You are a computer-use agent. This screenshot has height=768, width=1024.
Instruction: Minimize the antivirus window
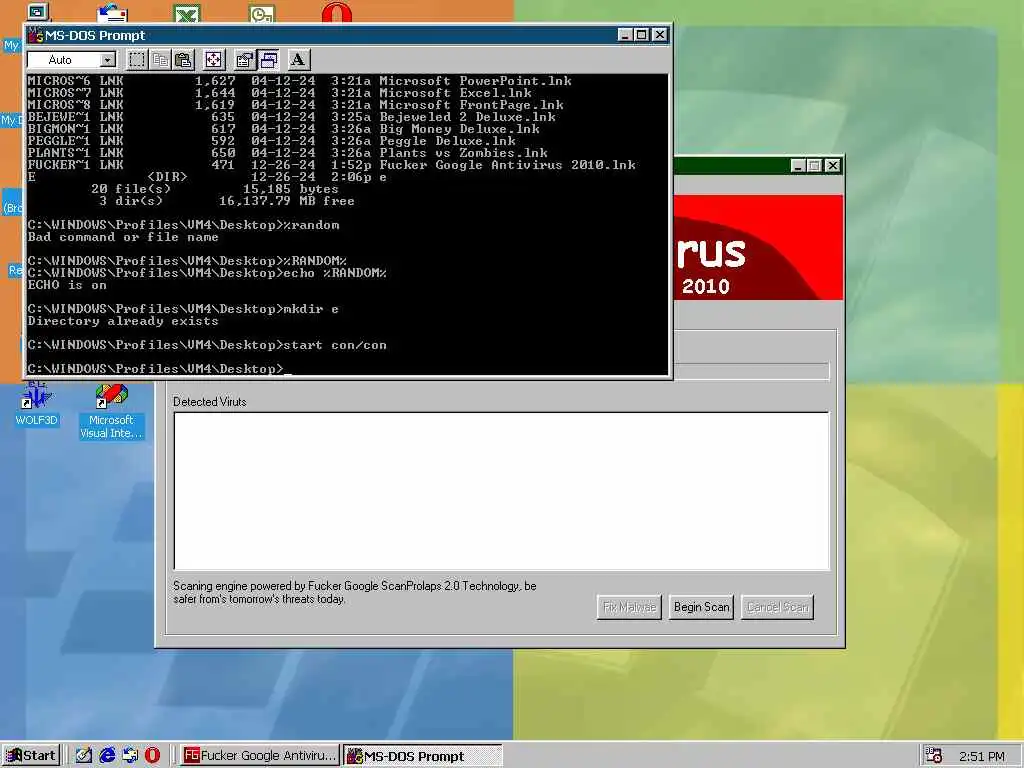(797, 166)
